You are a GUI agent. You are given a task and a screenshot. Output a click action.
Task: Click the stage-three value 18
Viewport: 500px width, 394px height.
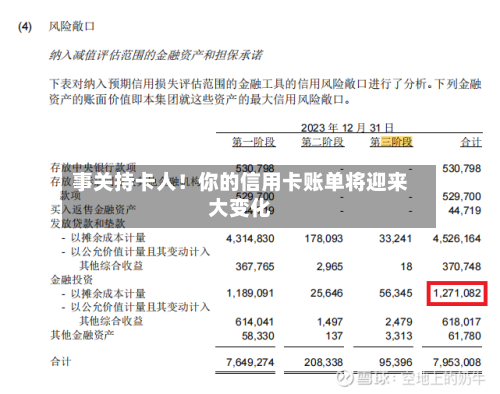406,267
